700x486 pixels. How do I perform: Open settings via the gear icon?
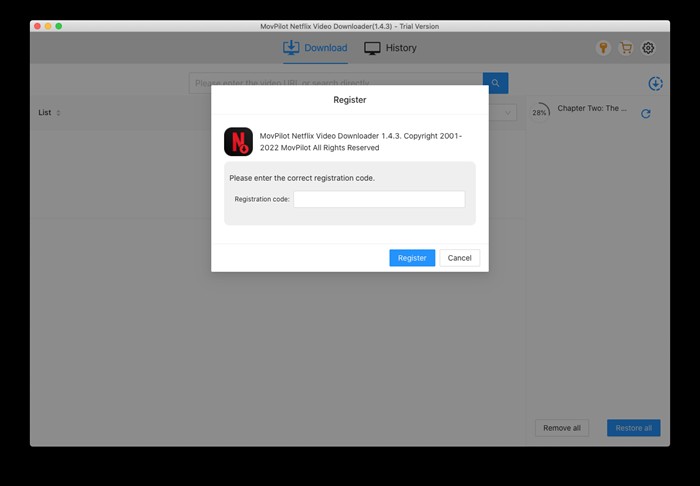(x=648, y=48)
